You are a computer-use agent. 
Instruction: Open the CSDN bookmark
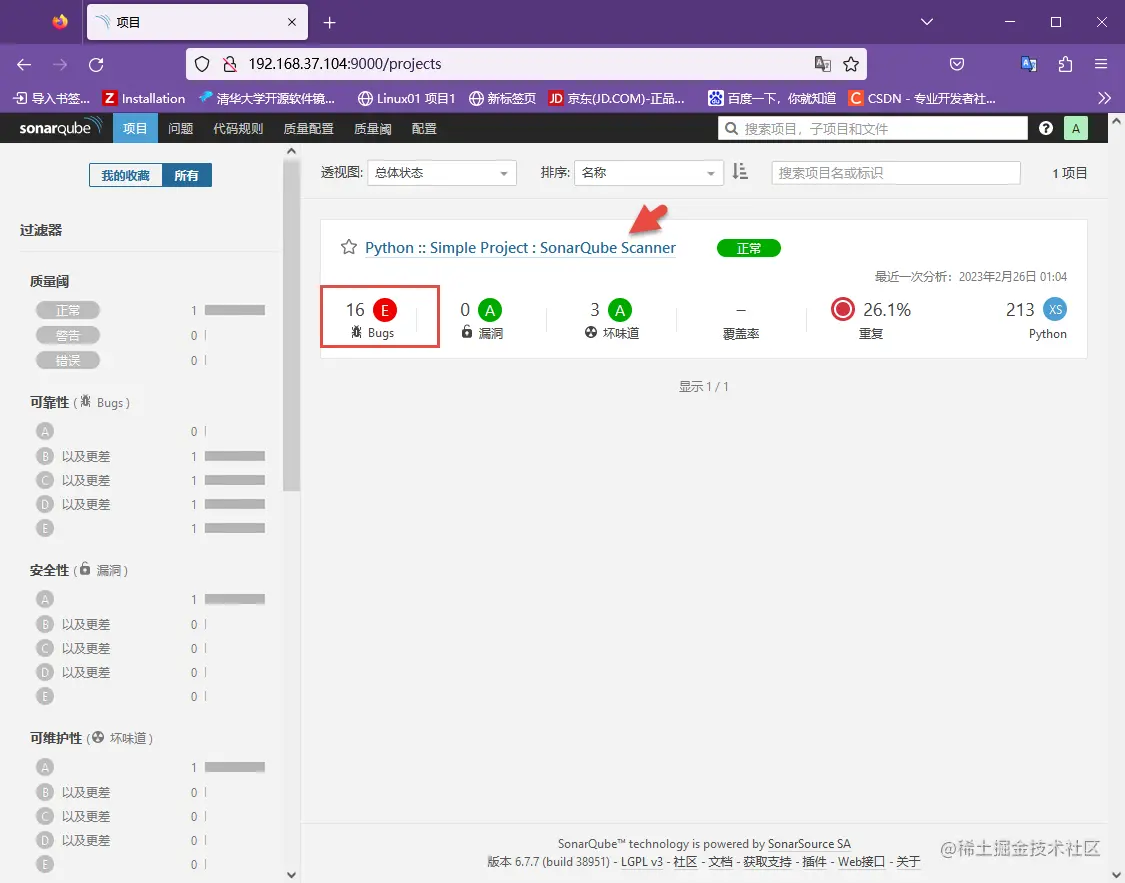point(922,98)
